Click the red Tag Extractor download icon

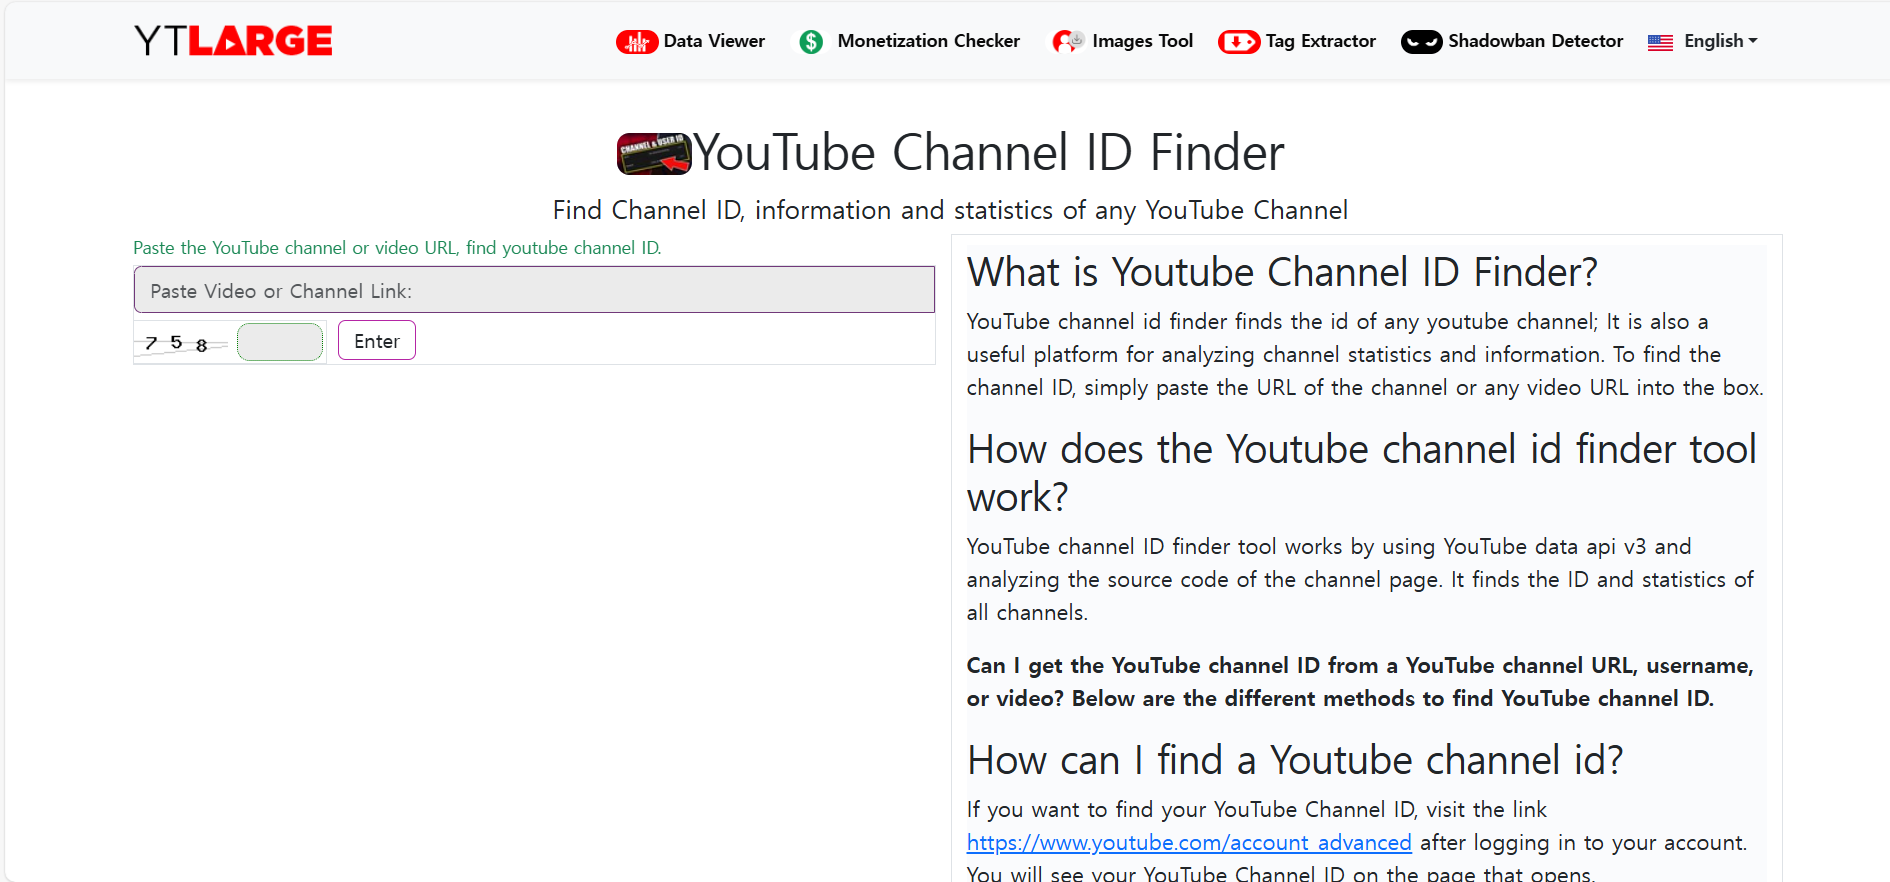coord(1239,42)
